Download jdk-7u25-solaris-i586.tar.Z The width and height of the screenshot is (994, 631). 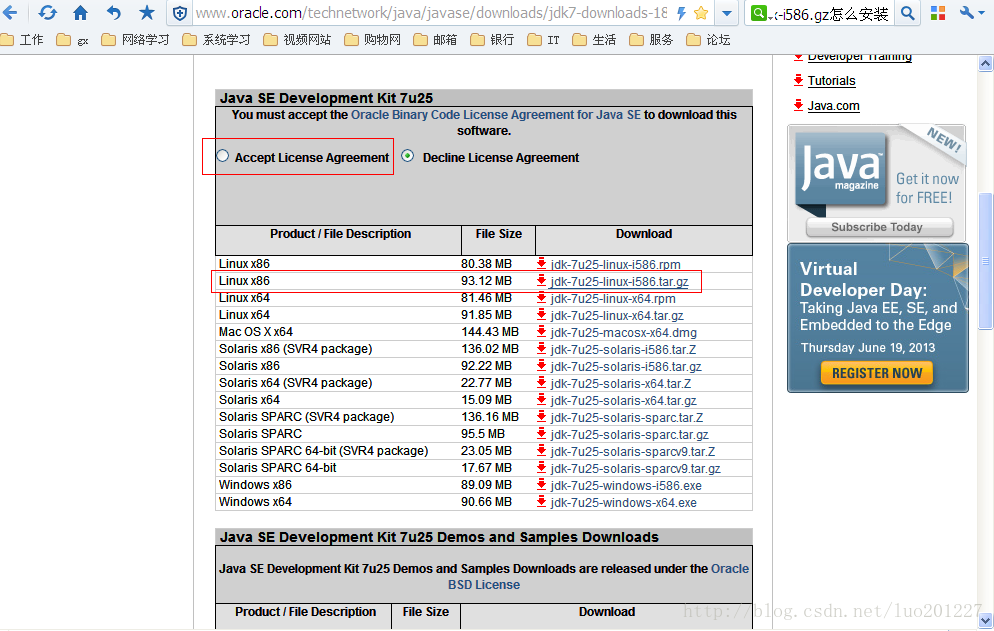pyautogui.click(x=623, y=350)
